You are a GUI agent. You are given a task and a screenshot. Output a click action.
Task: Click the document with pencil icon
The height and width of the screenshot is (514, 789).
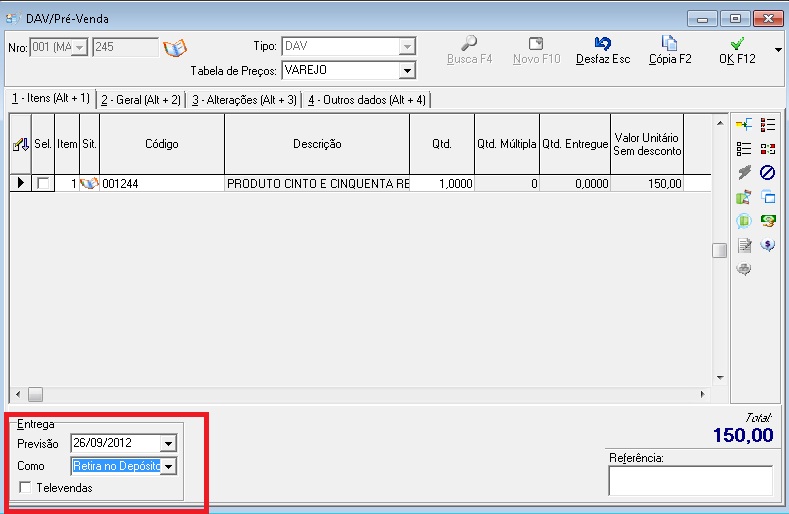(744, 245)
